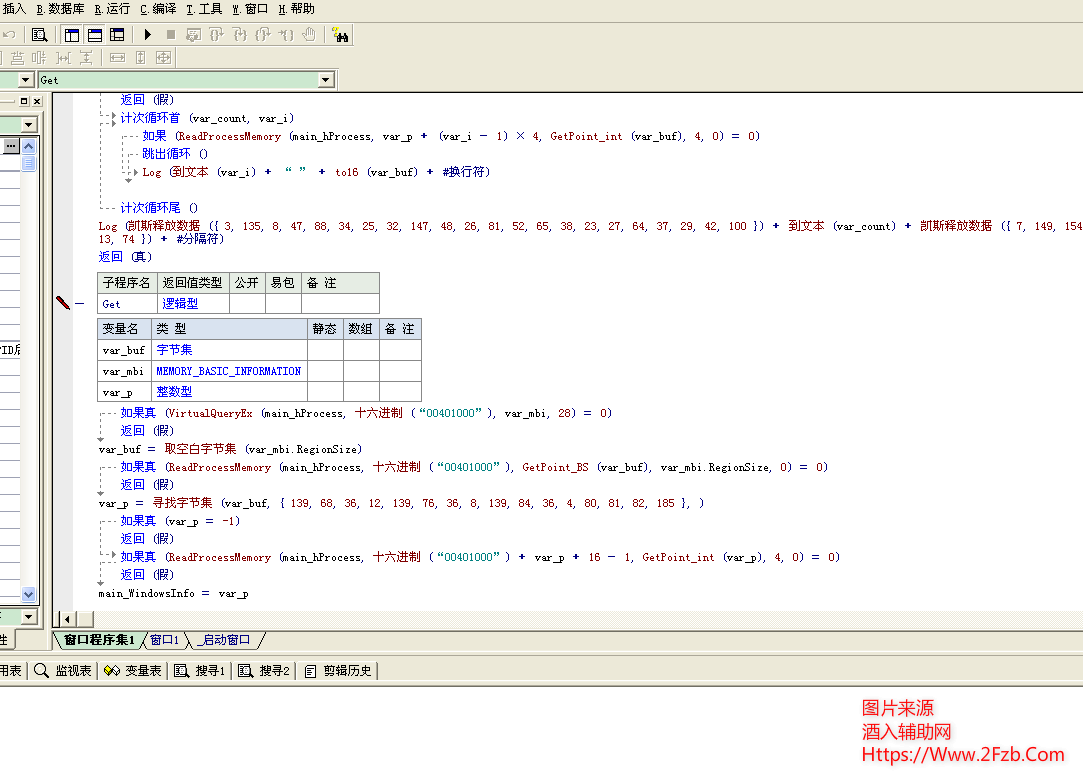This screenshot has height=782, width=1083.
Task: Toggle the combined panel layout view icon
Action: click(x=117, y=35)
